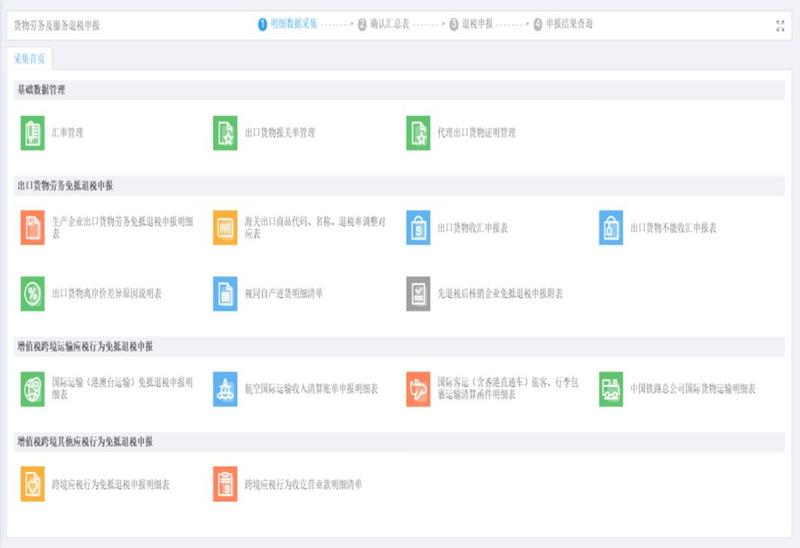Open the 航空国际运输收入清算账单申报明细表 icon
800x548 pixels.
tap(225, 389)
